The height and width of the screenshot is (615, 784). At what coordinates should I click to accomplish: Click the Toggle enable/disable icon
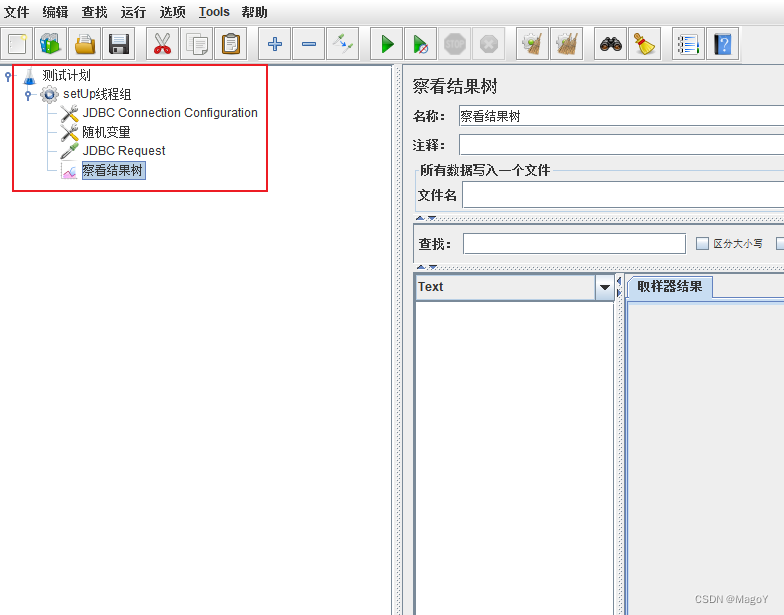pyautogui.click(x=342, y=44)
